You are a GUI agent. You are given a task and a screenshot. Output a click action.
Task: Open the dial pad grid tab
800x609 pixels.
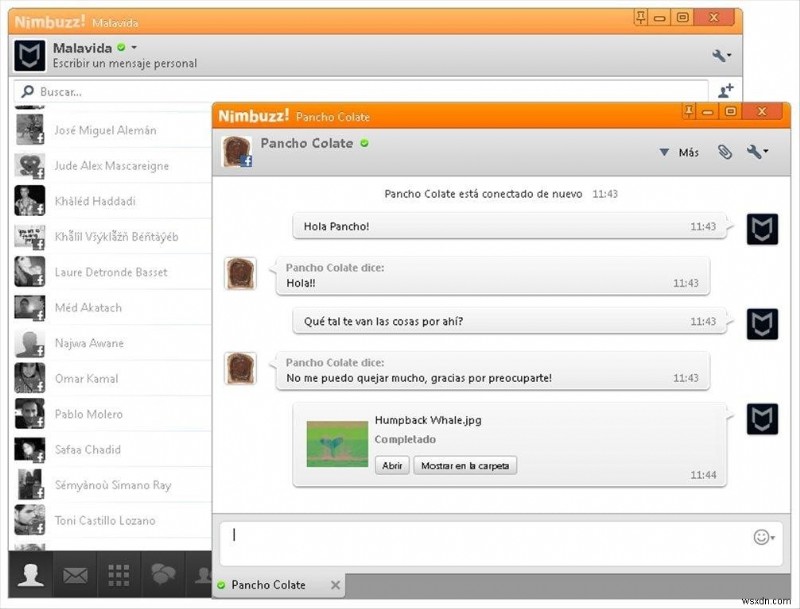click(x=119, y=575)
